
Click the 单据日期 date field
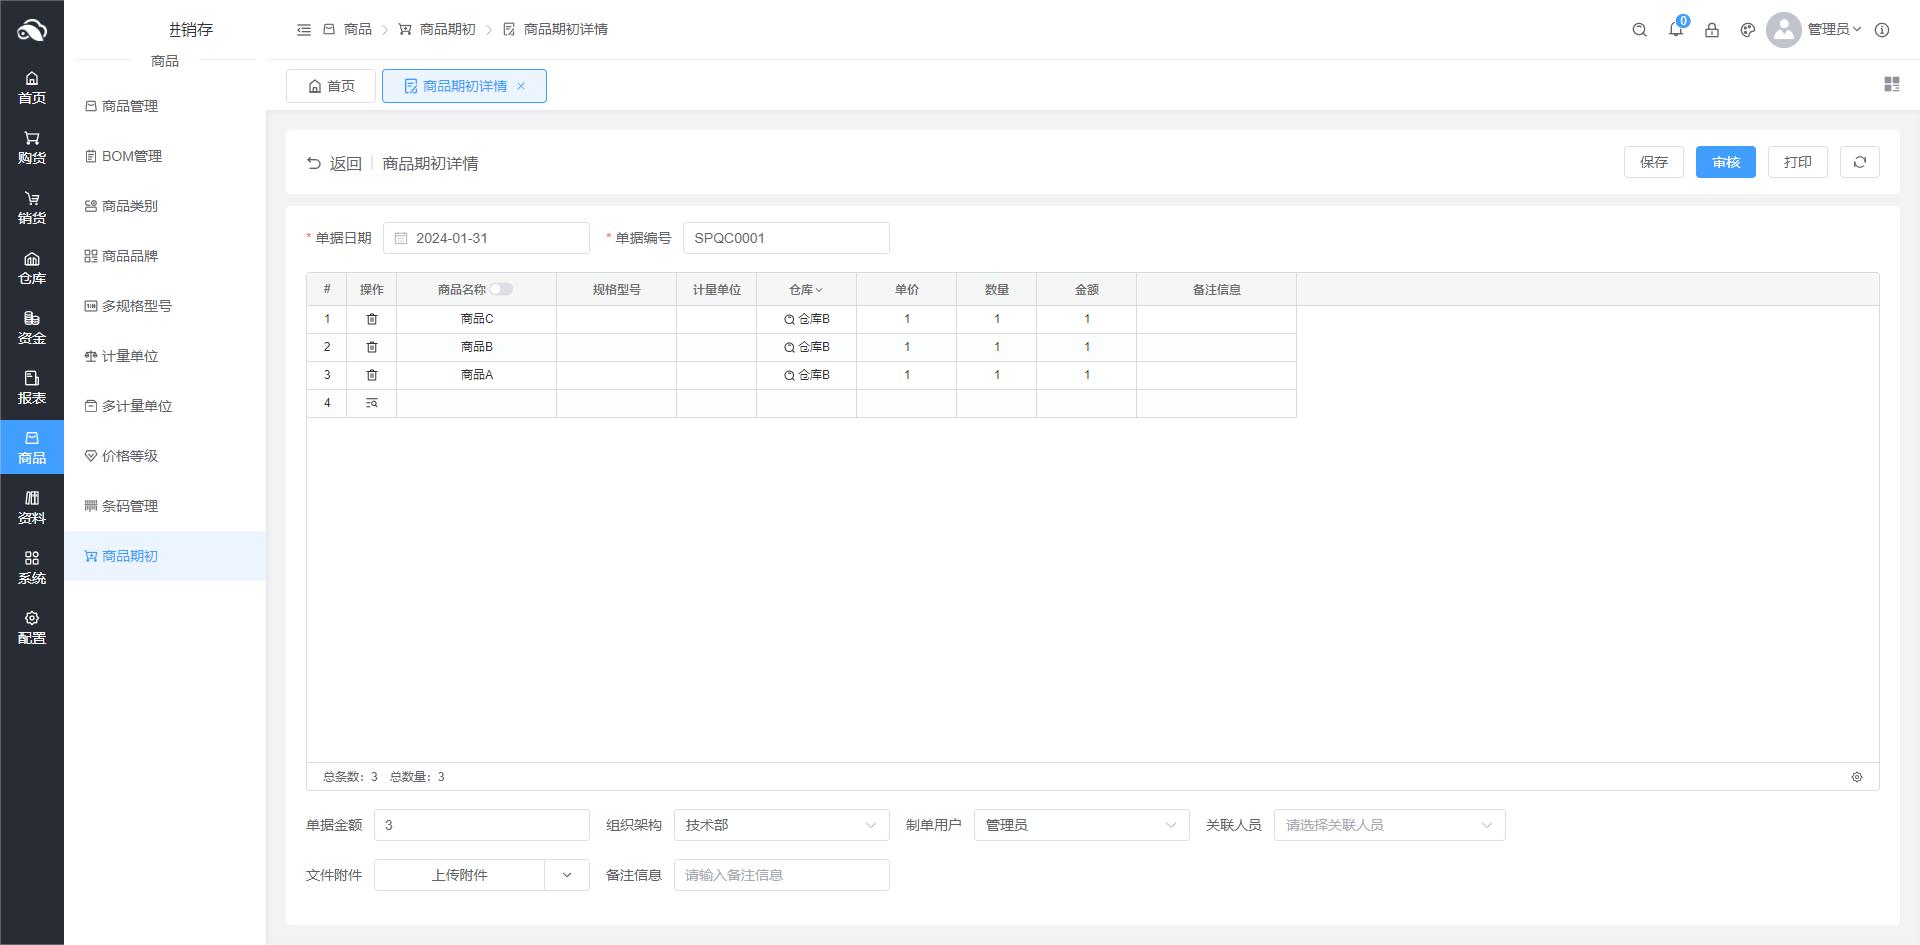point(486,238)
